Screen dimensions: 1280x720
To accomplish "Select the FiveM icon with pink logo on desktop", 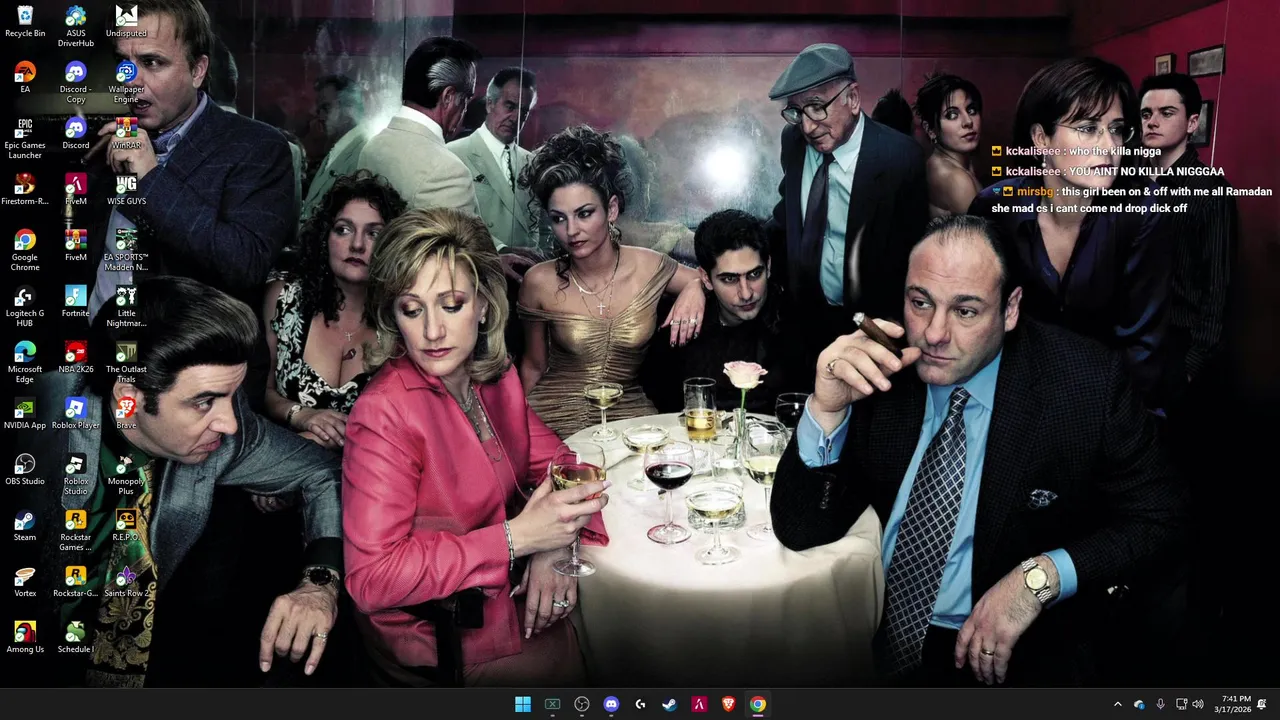I will (75, 189).
